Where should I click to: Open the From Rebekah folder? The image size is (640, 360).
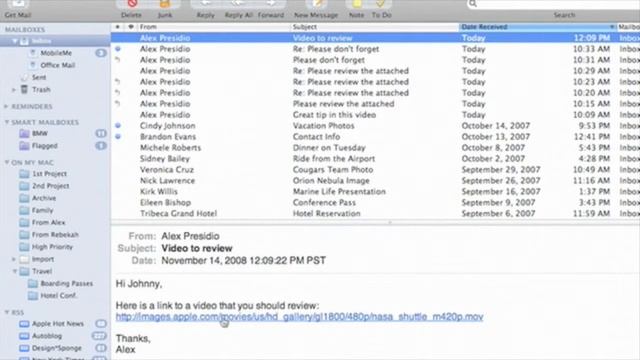(55, 235)
